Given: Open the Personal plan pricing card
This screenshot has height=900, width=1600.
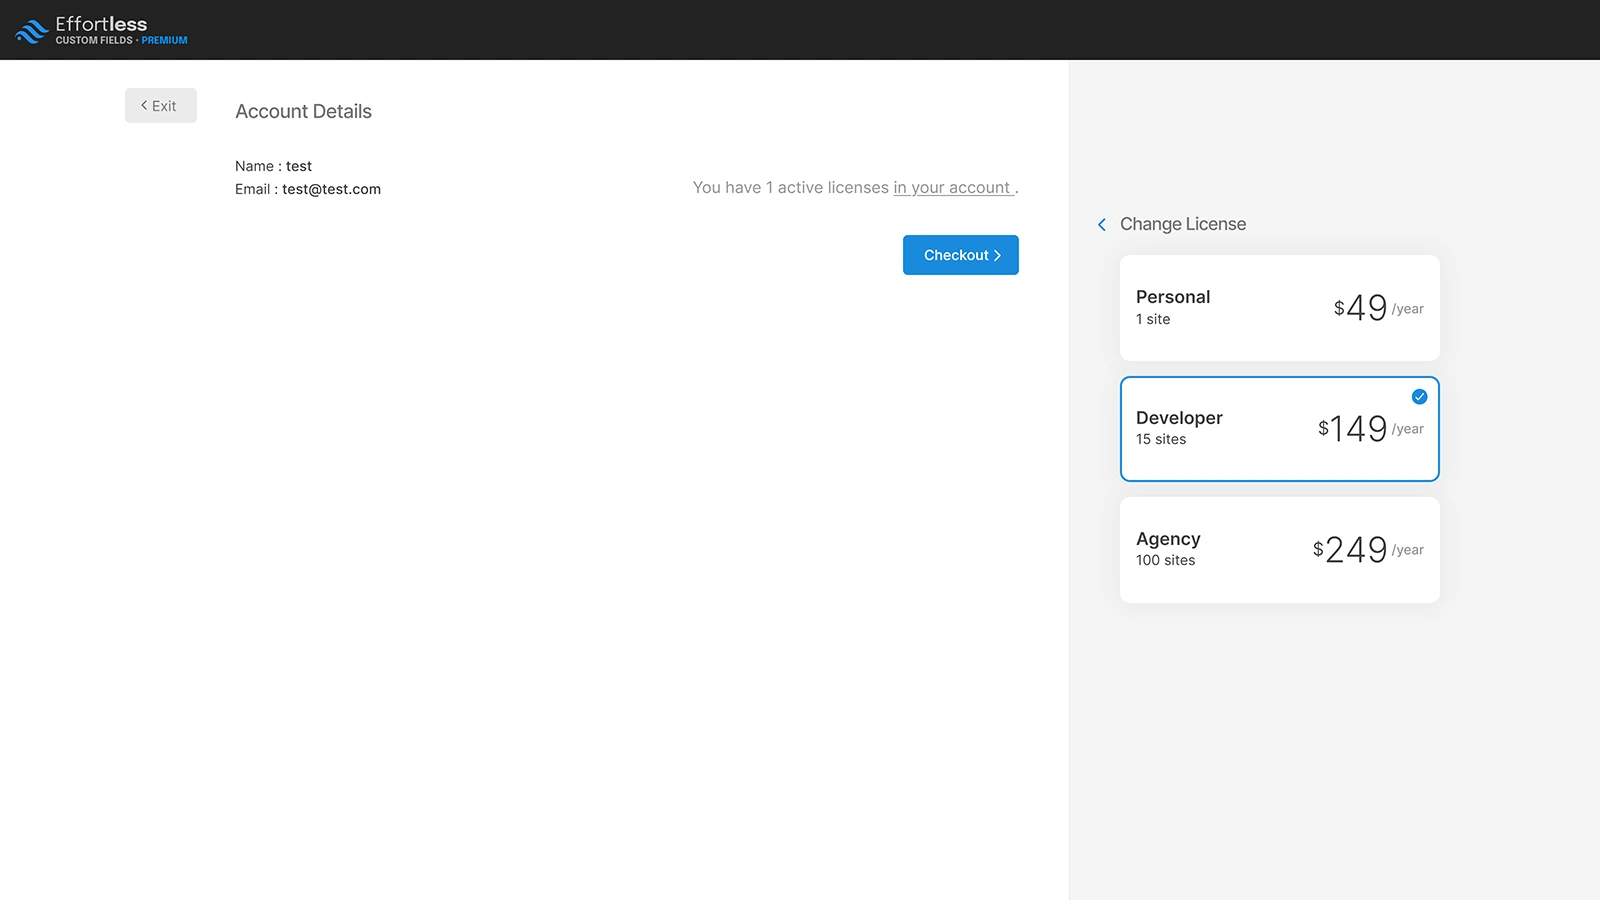Looking at the screenshot, I should tap(1279, 307).
